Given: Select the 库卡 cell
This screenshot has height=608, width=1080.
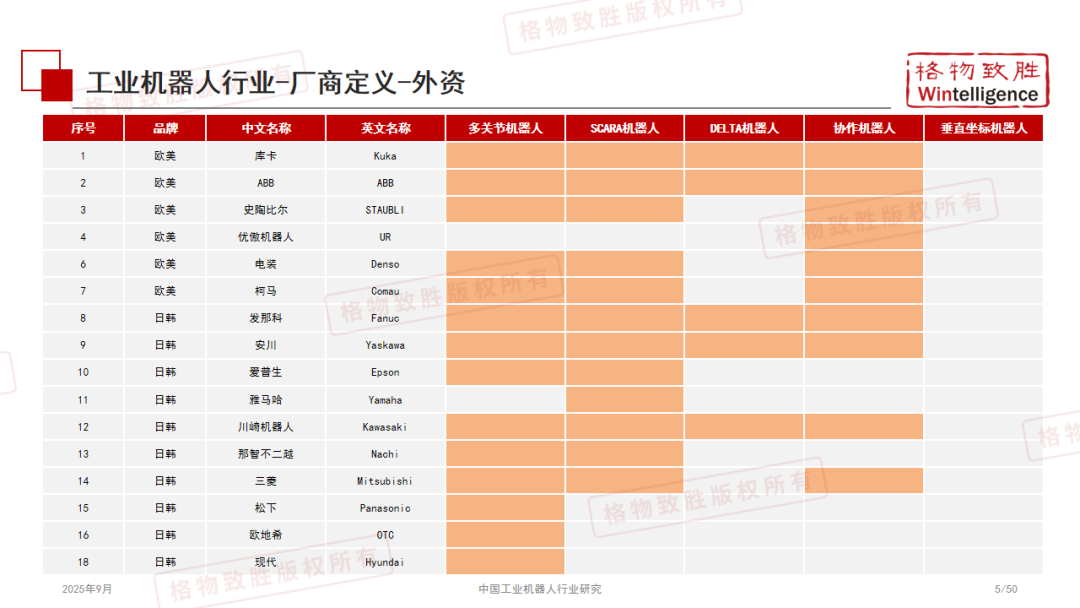Looking at the screenshot, I should click(x=266, y=156).
